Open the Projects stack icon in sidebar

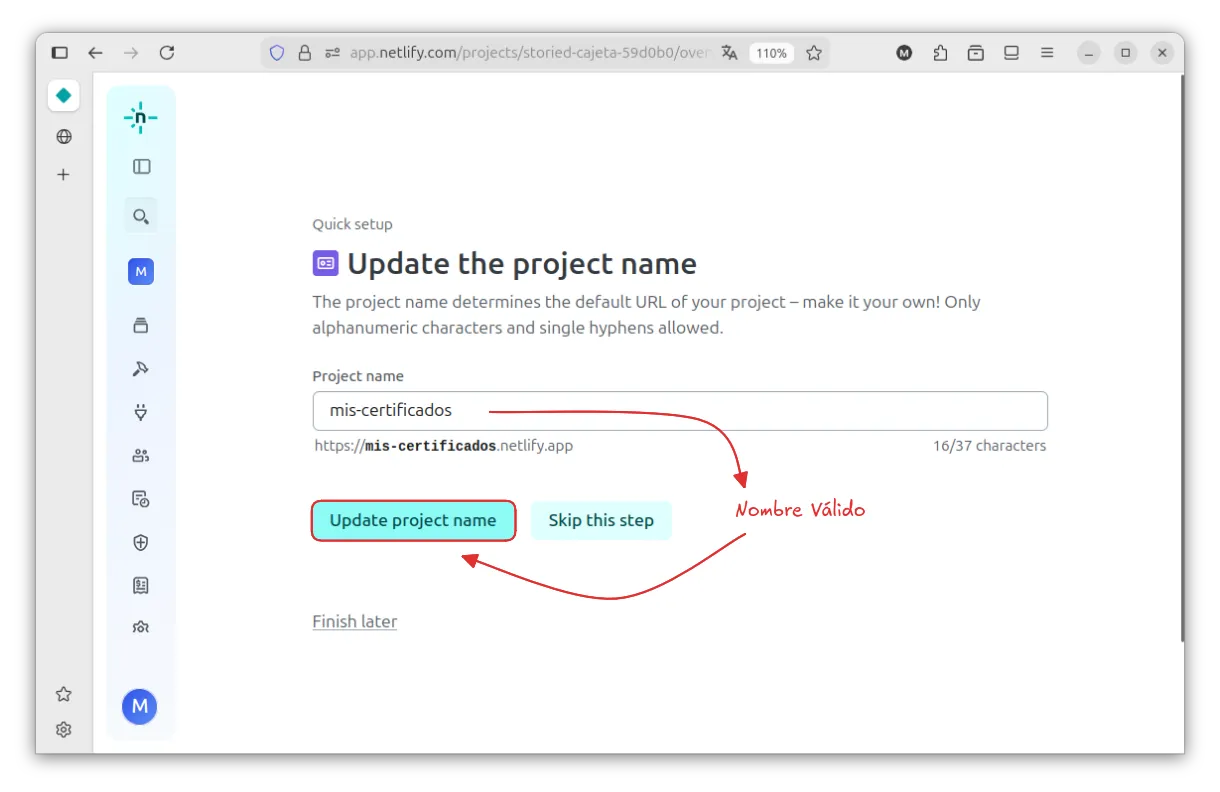[x=141, y=325]
